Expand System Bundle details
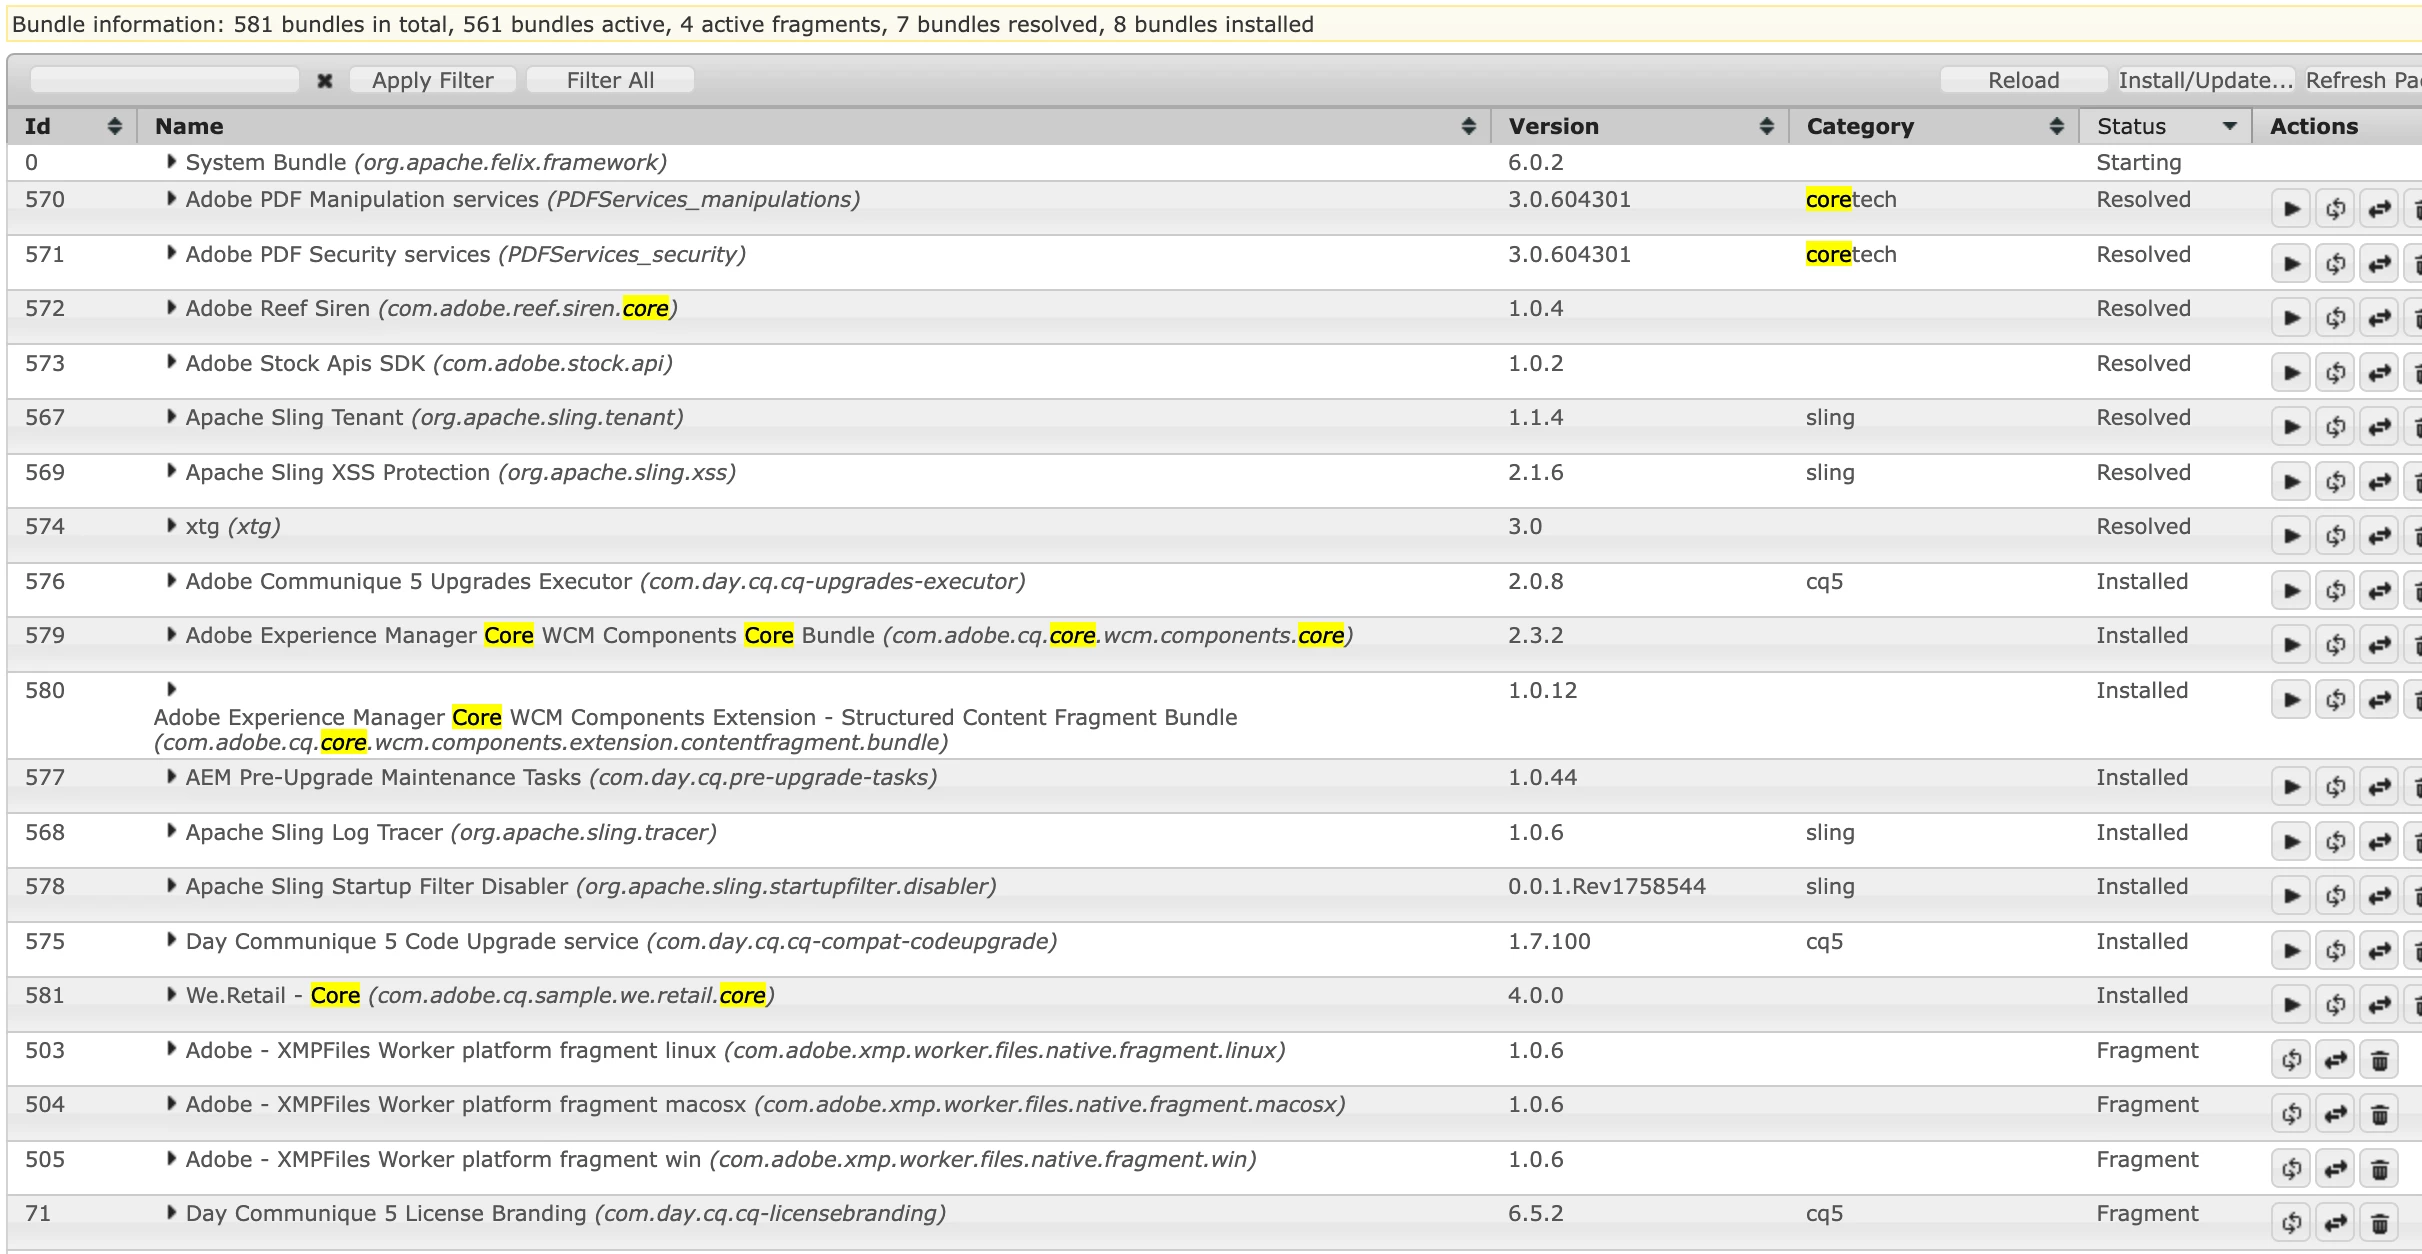 click(171, 161)
